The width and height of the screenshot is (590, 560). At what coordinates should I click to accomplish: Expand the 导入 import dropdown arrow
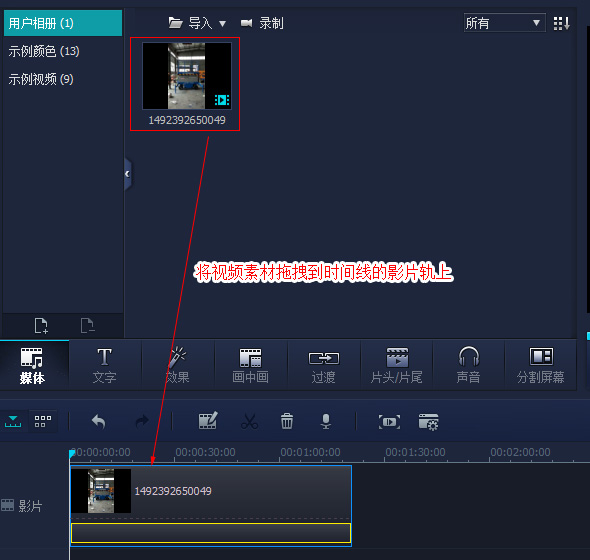pyautogui.click(x=222, y=24)
